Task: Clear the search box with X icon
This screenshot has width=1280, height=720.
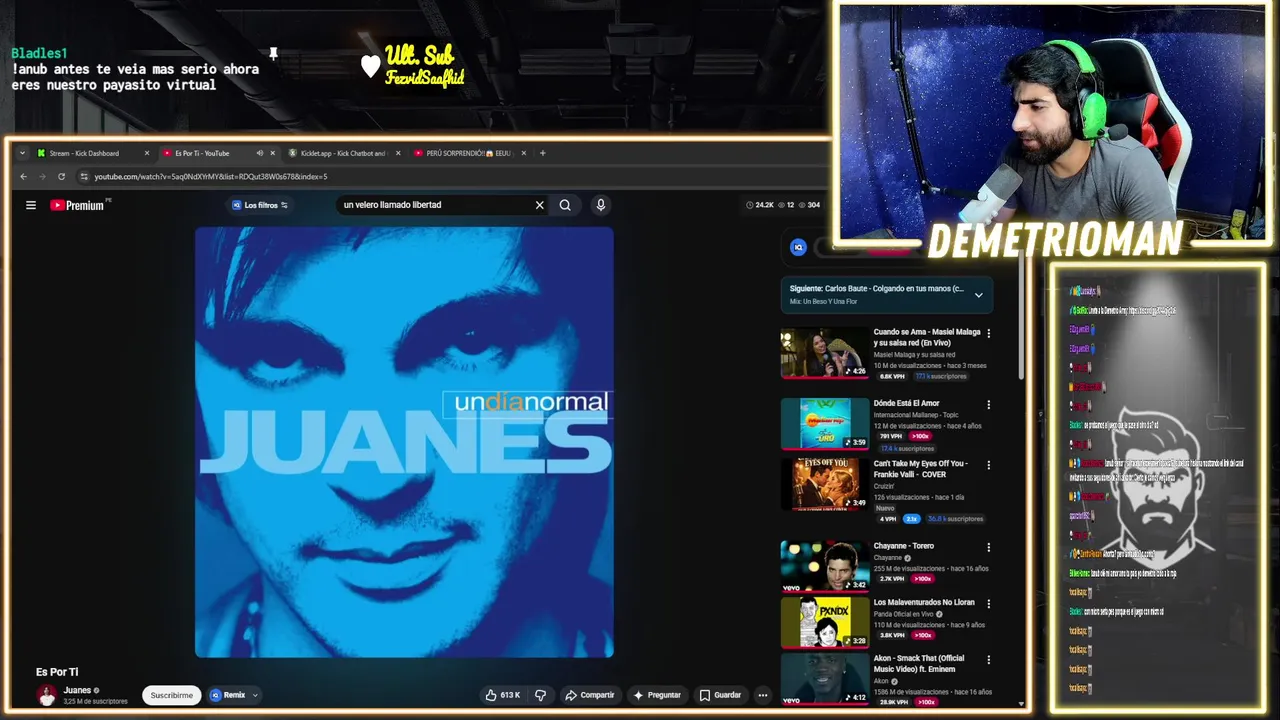Action: point(539,205)
